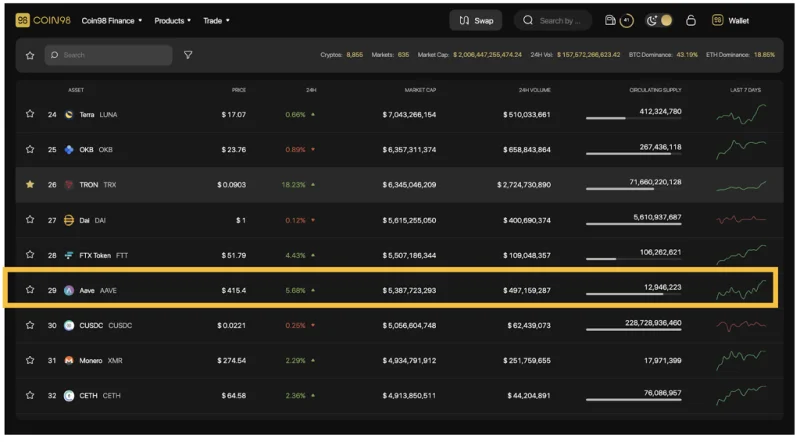Open TRON TRX asset name
Screen dimensions: 800x442
[x=97, y=185]
